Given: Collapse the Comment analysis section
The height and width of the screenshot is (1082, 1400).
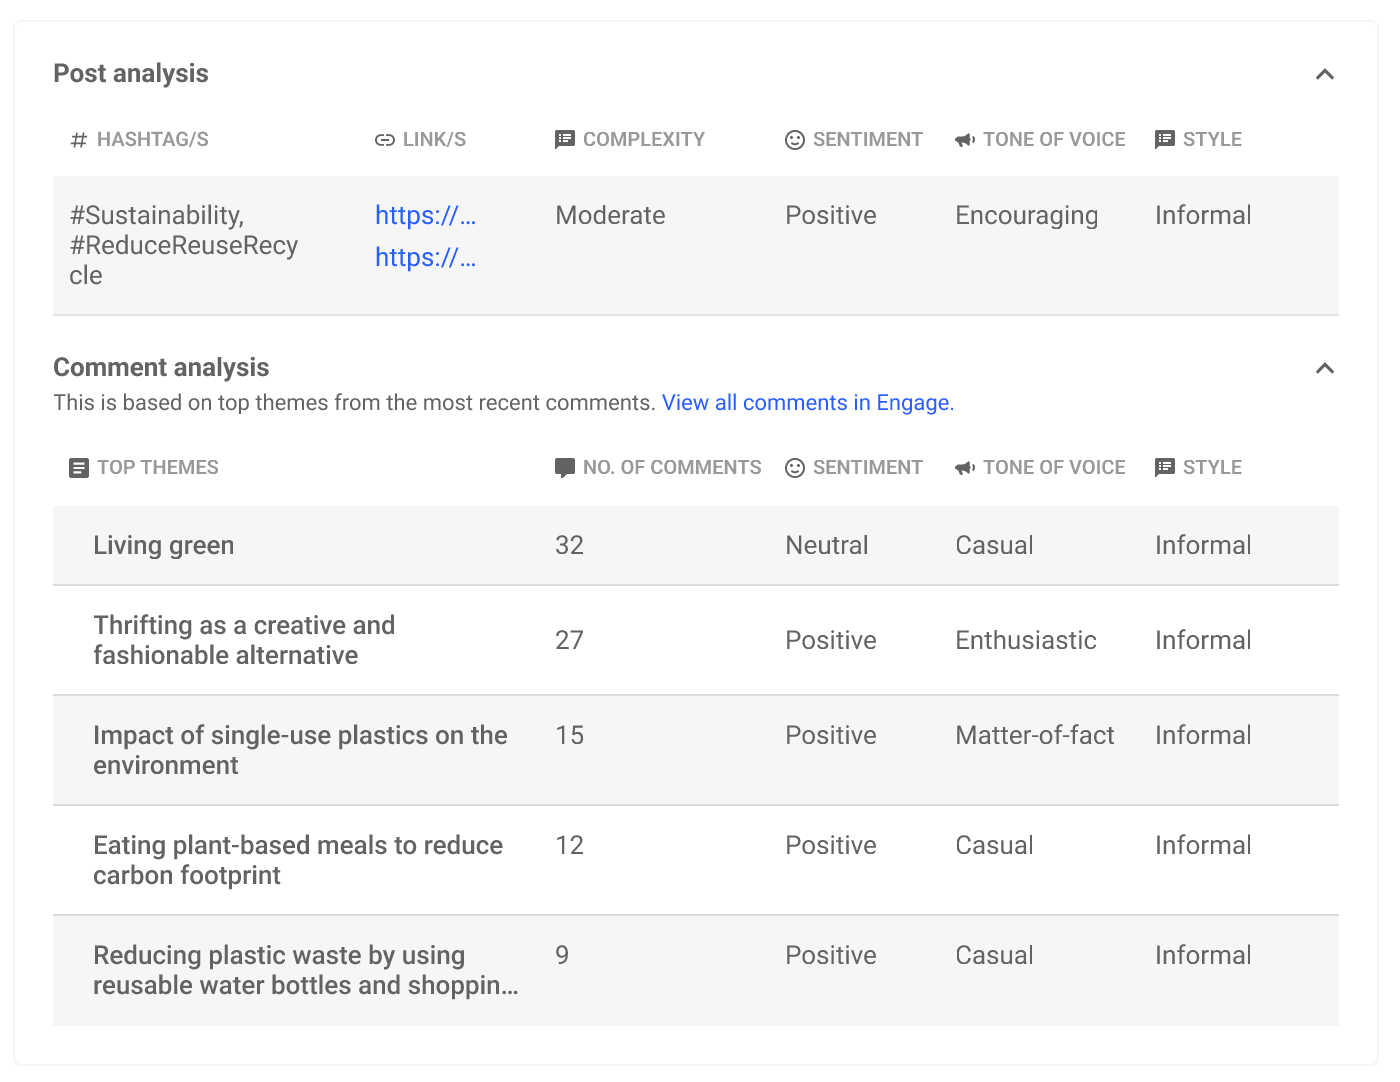Looking at the screenshot, I should point(1325,368).
